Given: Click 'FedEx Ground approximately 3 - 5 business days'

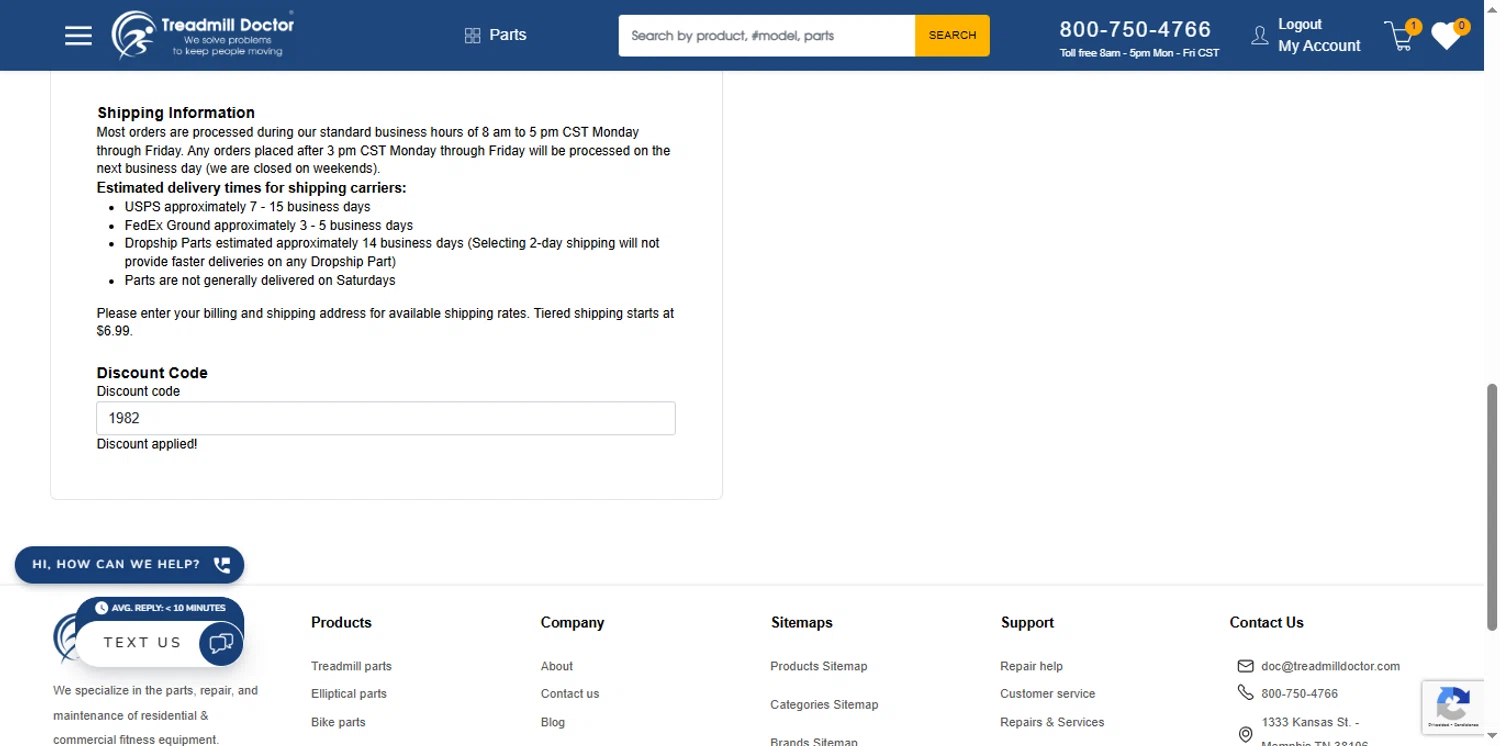Looking at the screenshot, I should pyautogui.click(x=269, y=226).
